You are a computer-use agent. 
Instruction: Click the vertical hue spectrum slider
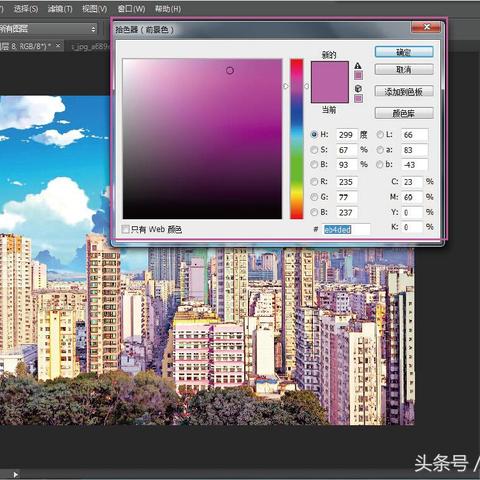pos(296,139)
